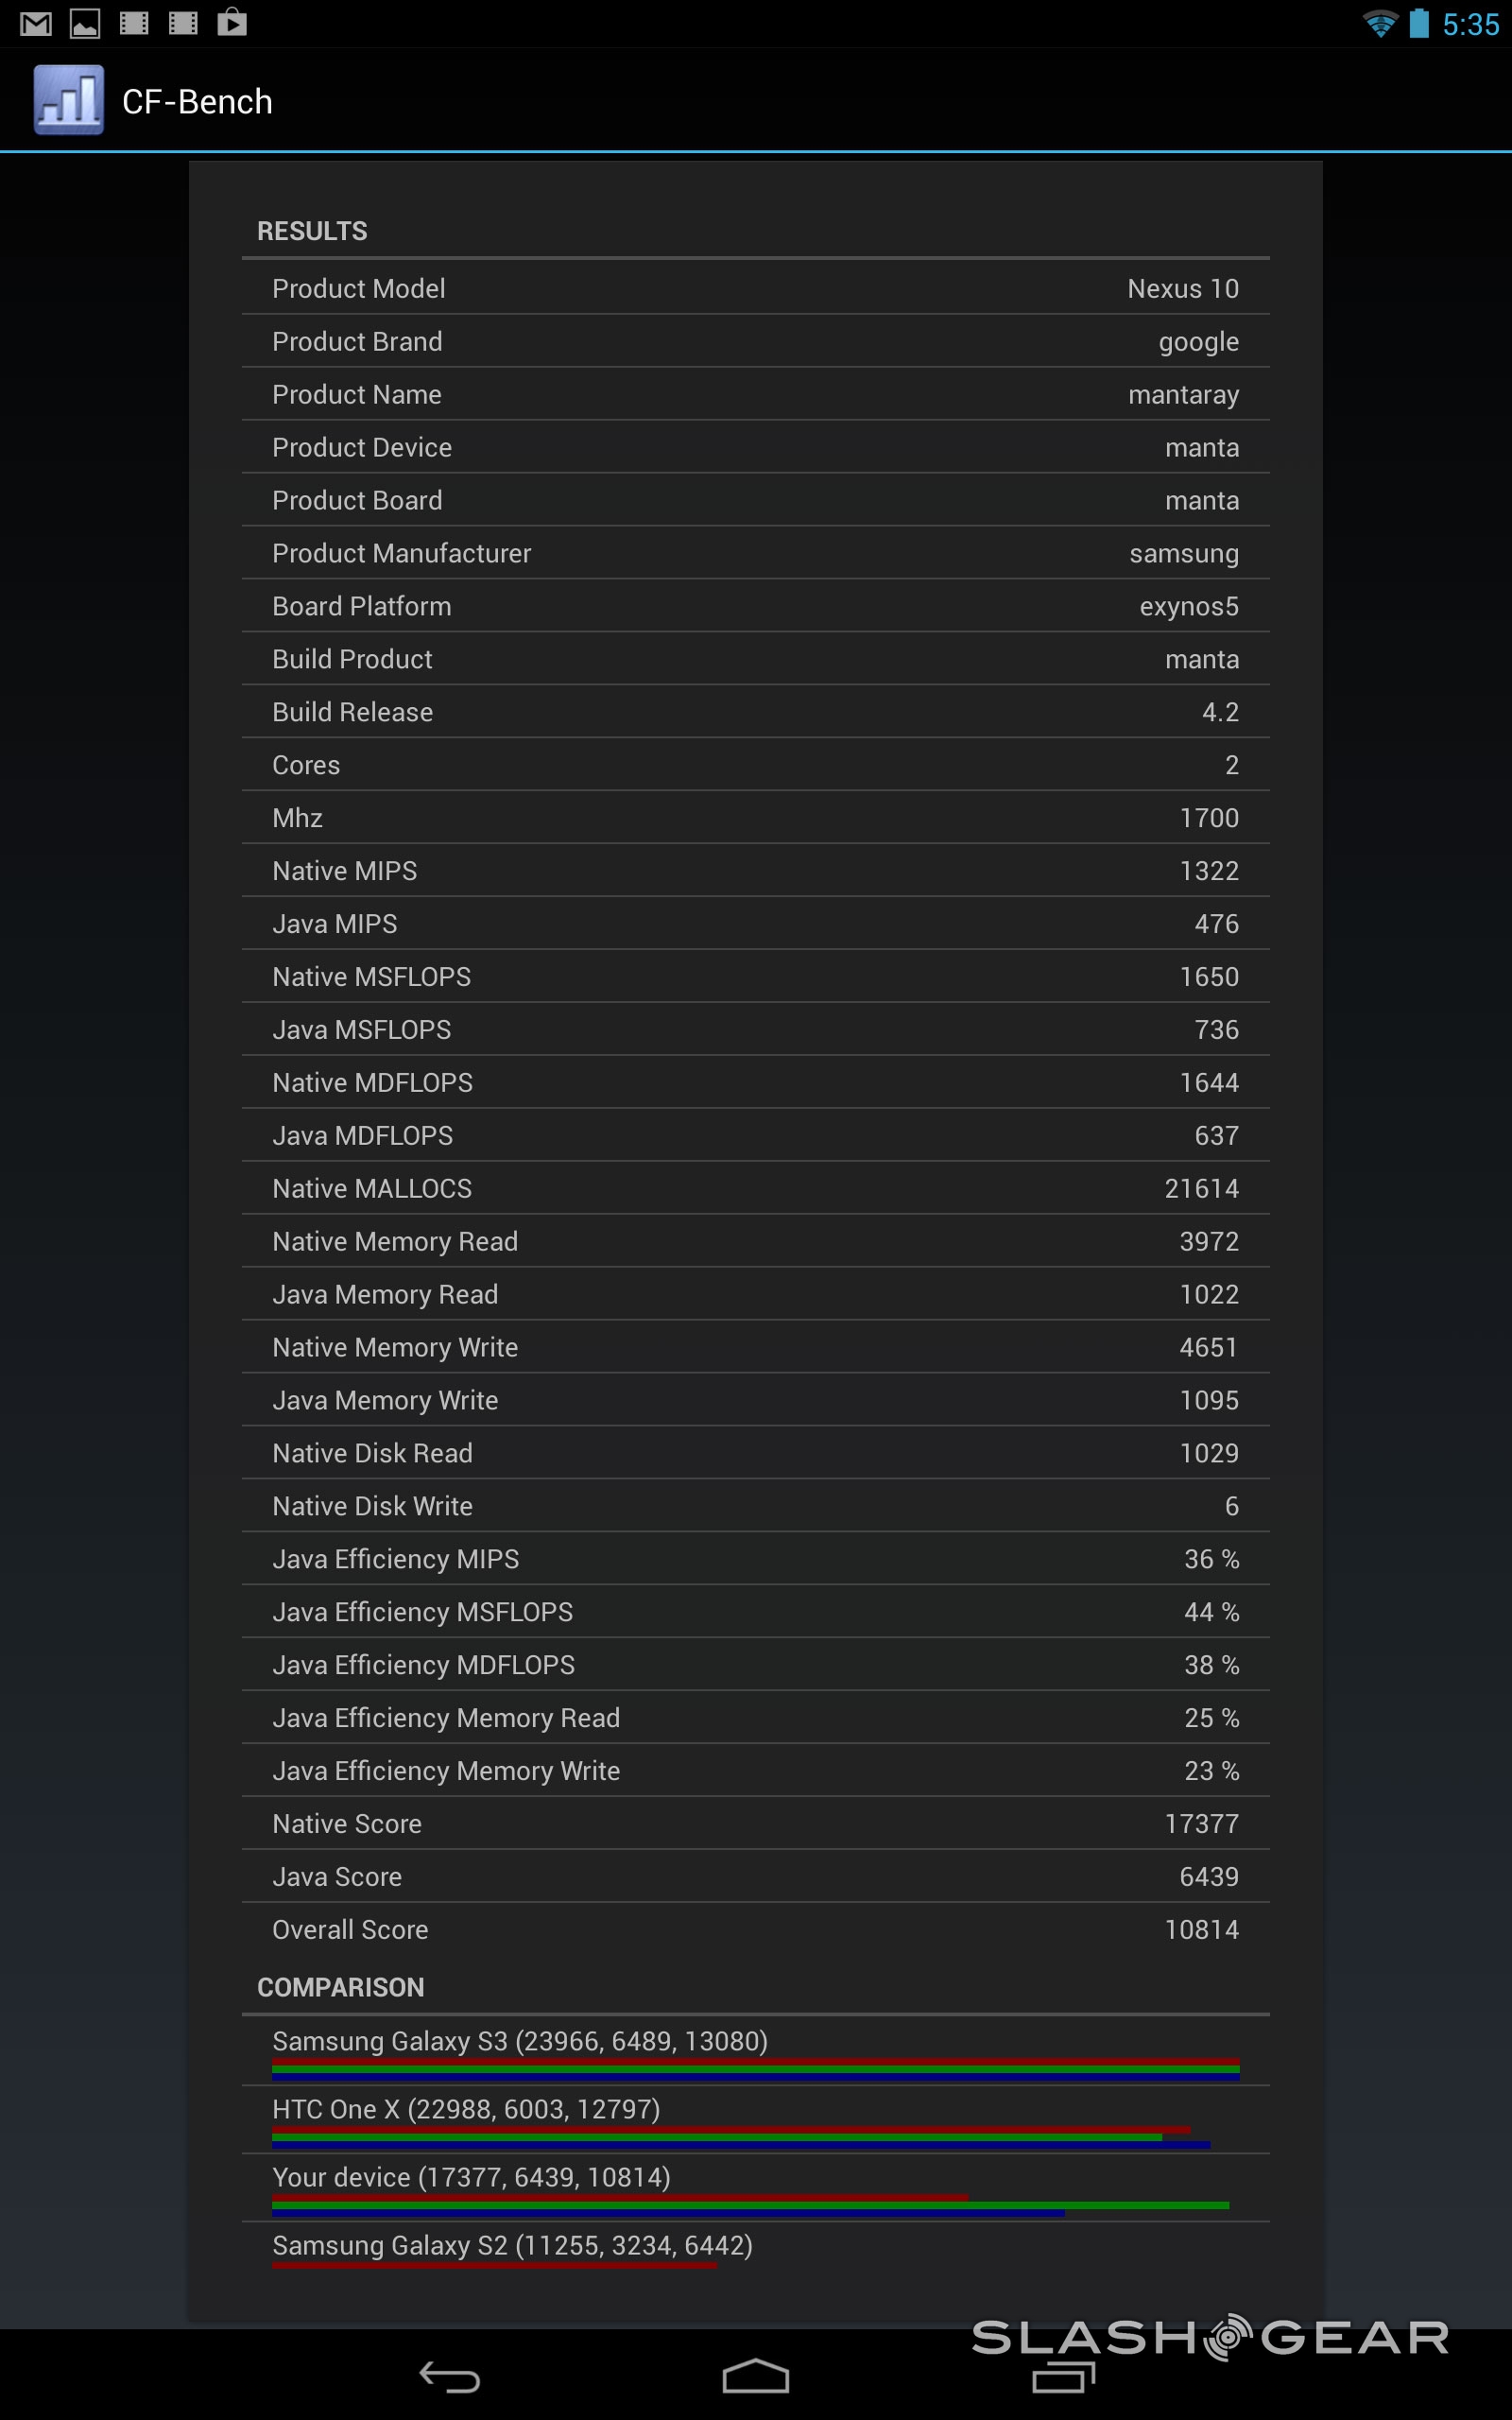The width and height of the screenshot is (1512, 2420).
Task: Tap the Board Platform exynos5 row
Action: click(755, 606)
